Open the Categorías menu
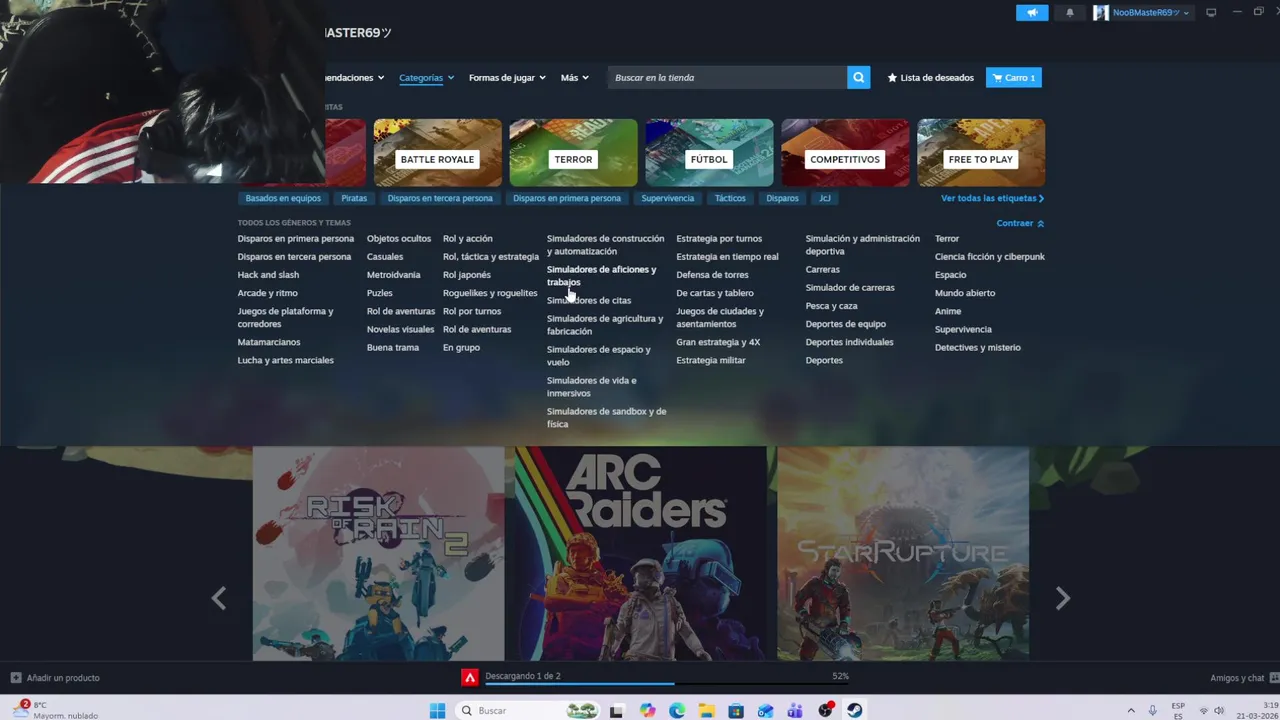The image size is (1280, 720). pos(426,77)
